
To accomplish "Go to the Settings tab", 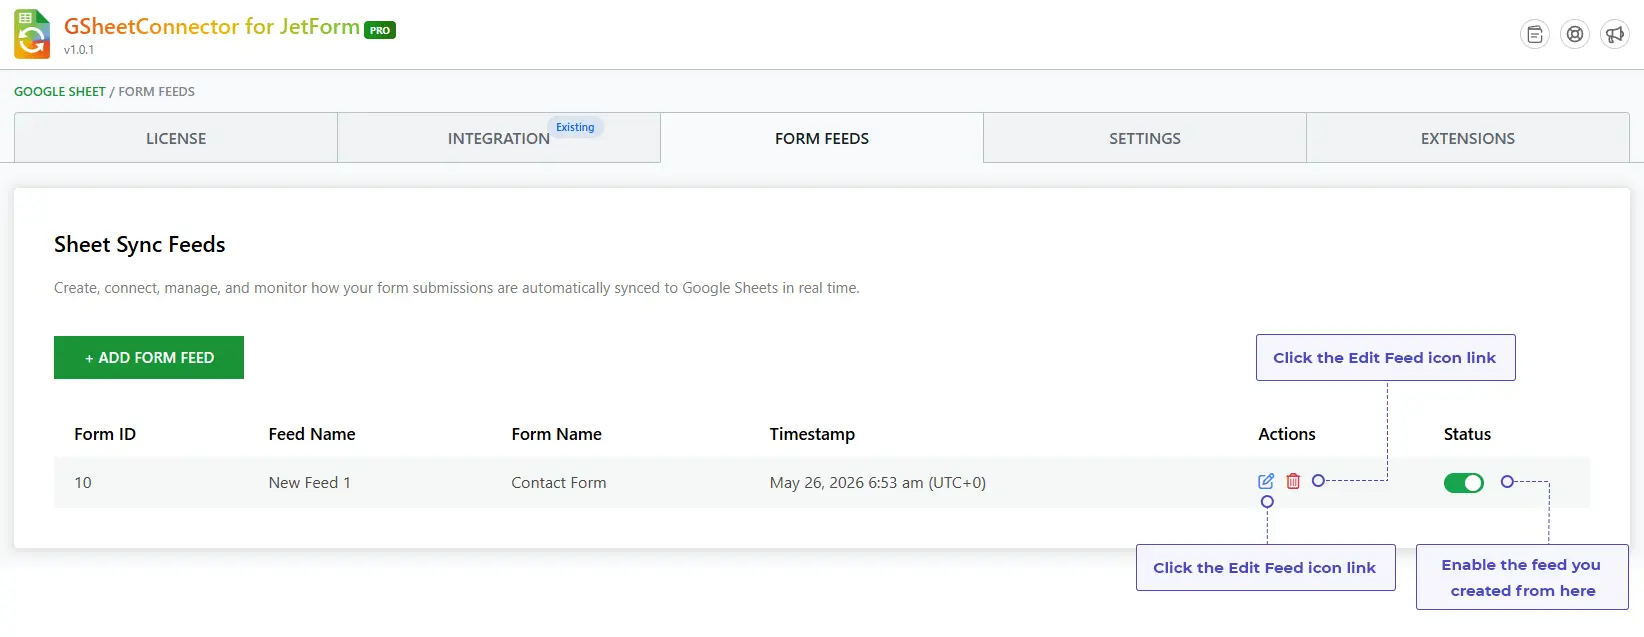I will pyautogui.click(x=1145, y=138).
